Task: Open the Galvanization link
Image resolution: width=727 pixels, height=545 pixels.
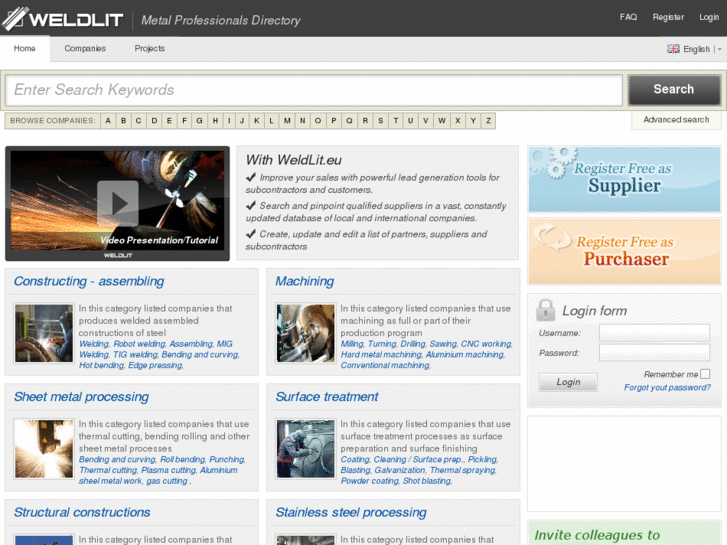Action: click(400, 470)
